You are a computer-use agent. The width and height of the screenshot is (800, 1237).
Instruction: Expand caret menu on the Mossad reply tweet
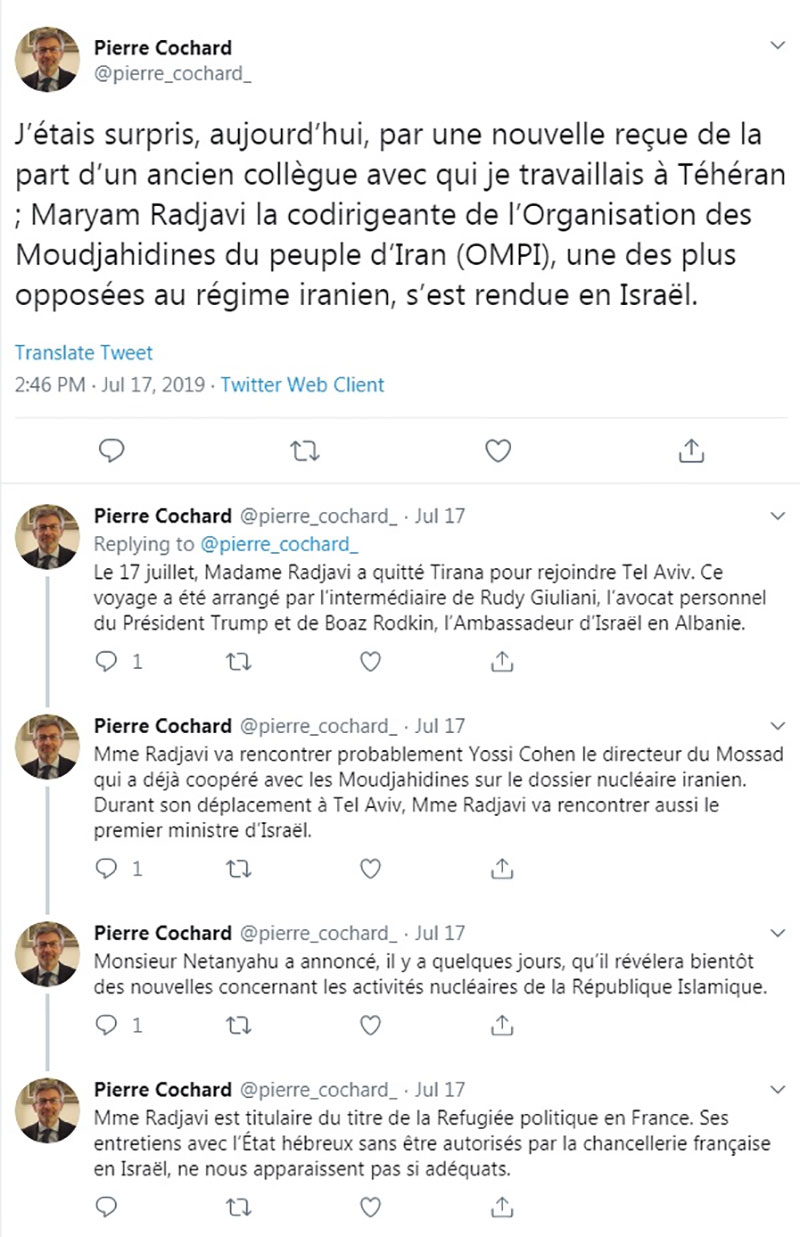pos(778,725)
